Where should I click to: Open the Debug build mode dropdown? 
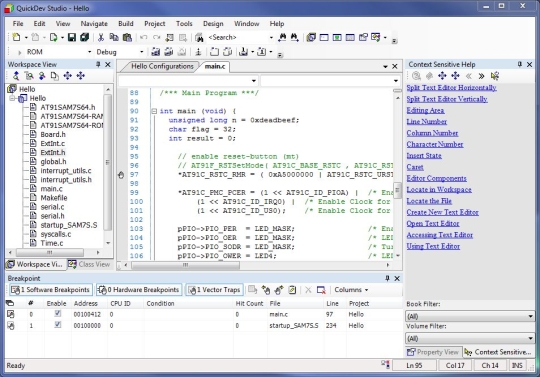click(x=141, y=52)
